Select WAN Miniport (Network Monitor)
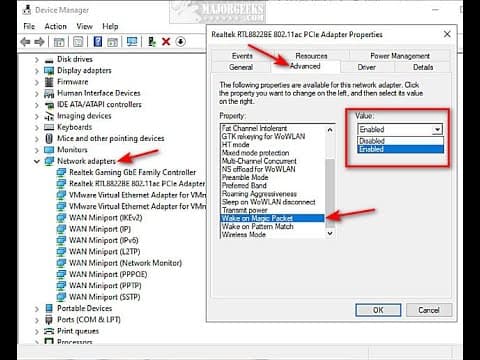Viewport: 480px width, 360px height. pyautogui.click(x=125, y=263)
